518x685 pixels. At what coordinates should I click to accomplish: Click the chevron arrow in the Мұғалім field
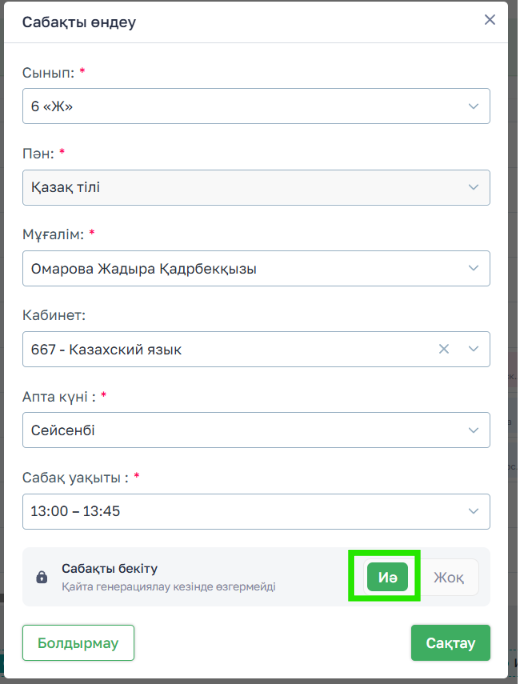point(473,268)
